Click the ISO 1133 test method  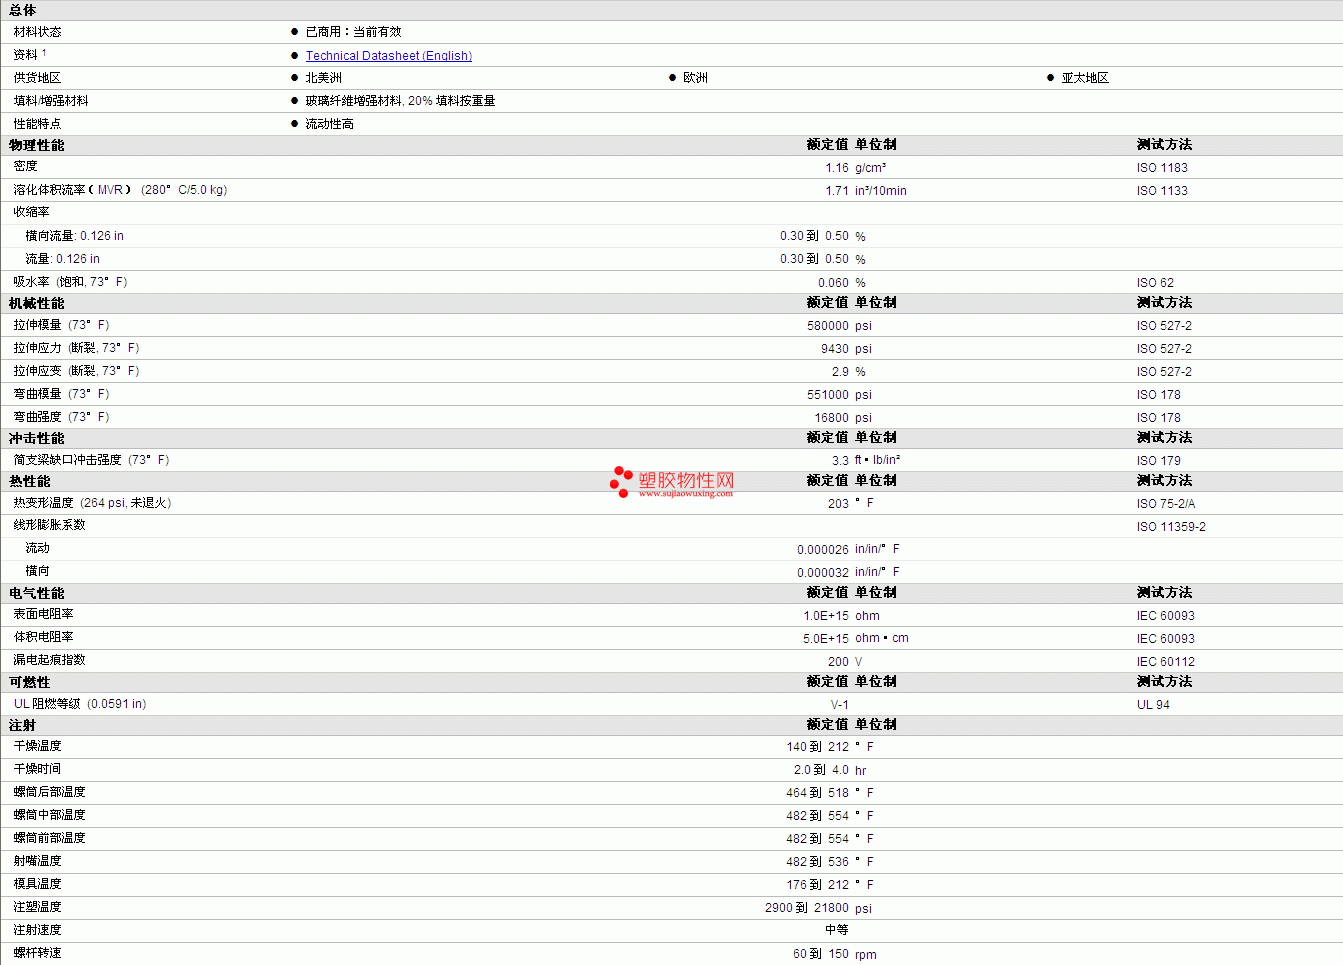click(1162, 191)
